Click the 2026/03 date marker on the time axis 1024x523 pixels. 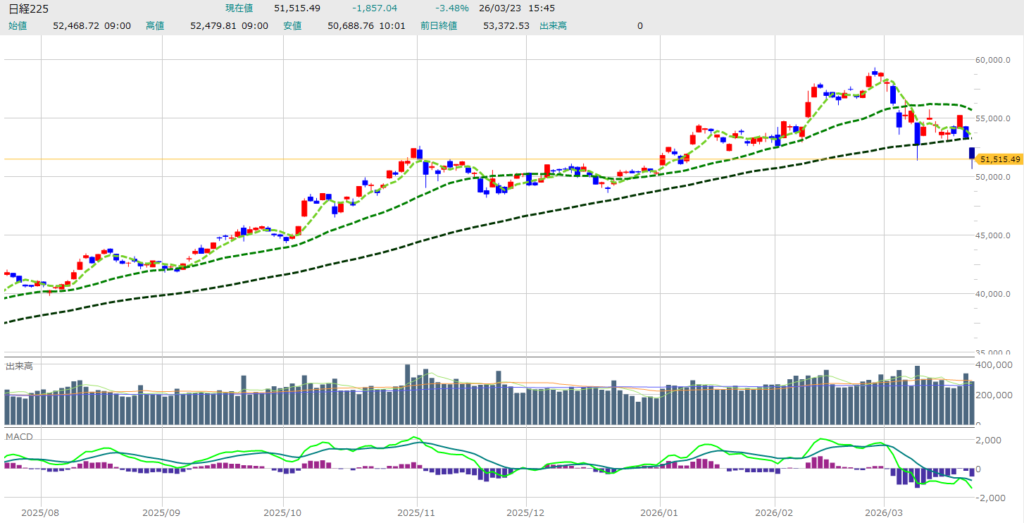(886, 511)
